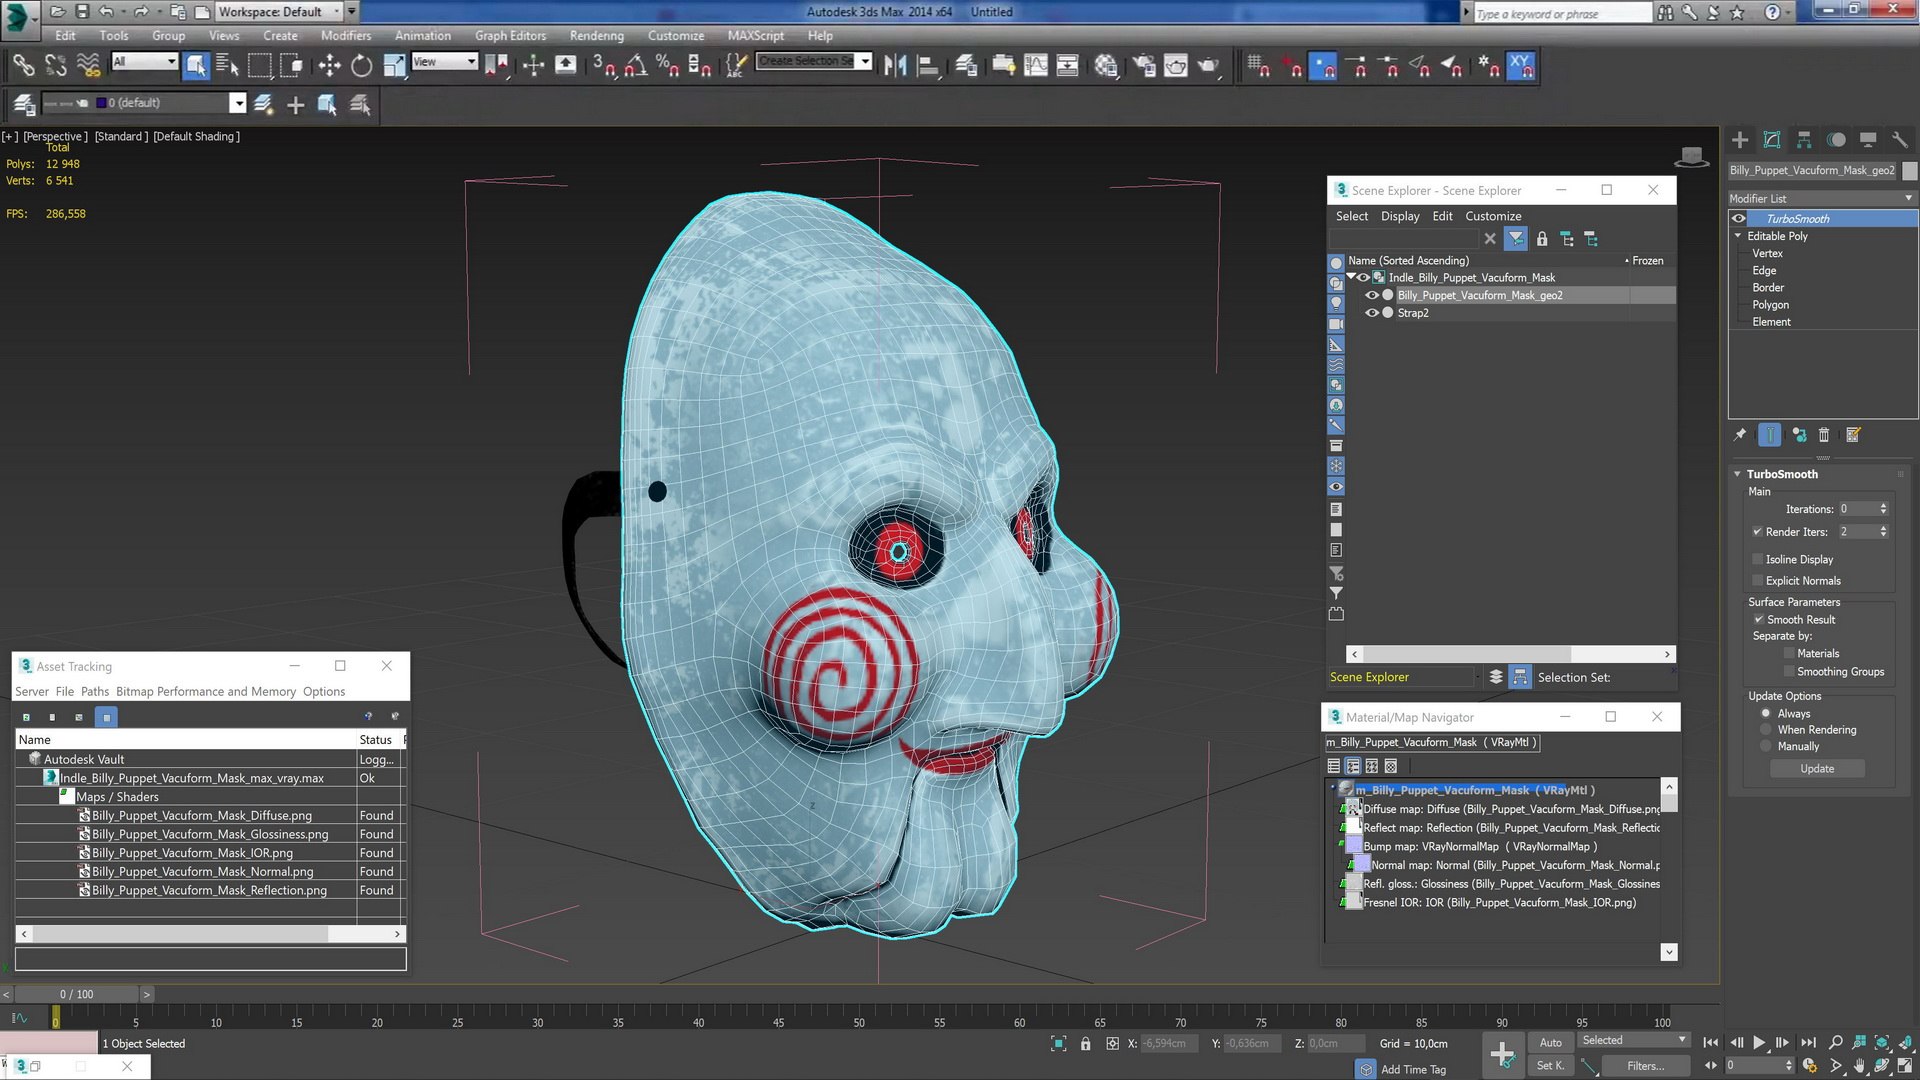Open the Modifiers menu
The image size is (1920, 1080).
coord(346,35)
